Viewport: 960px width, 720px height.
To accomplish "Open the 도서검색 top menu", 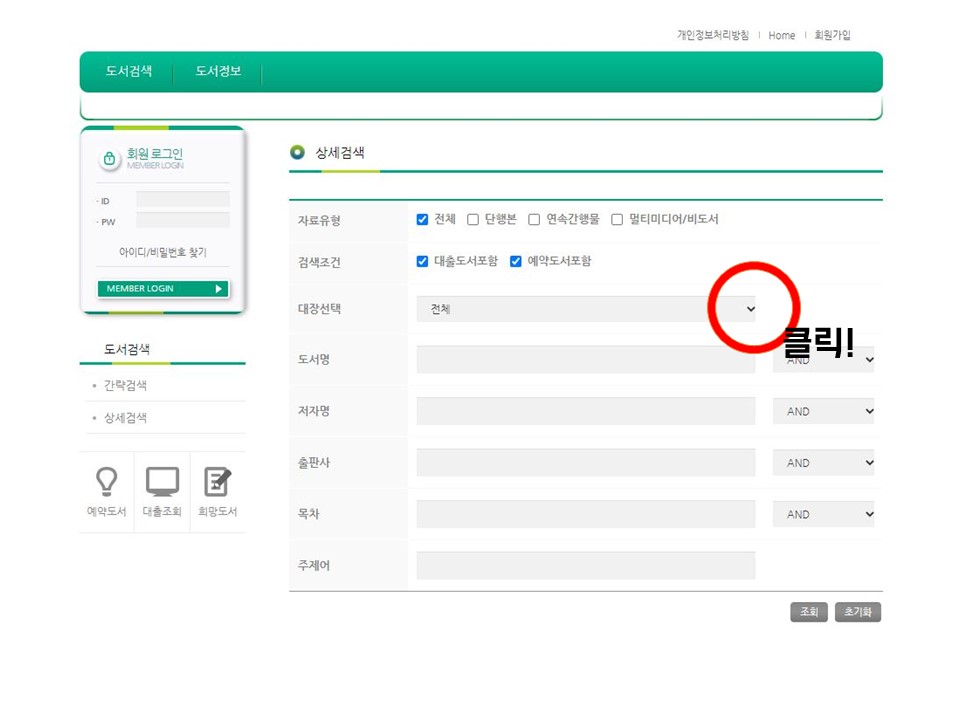I will click(129, 72).
